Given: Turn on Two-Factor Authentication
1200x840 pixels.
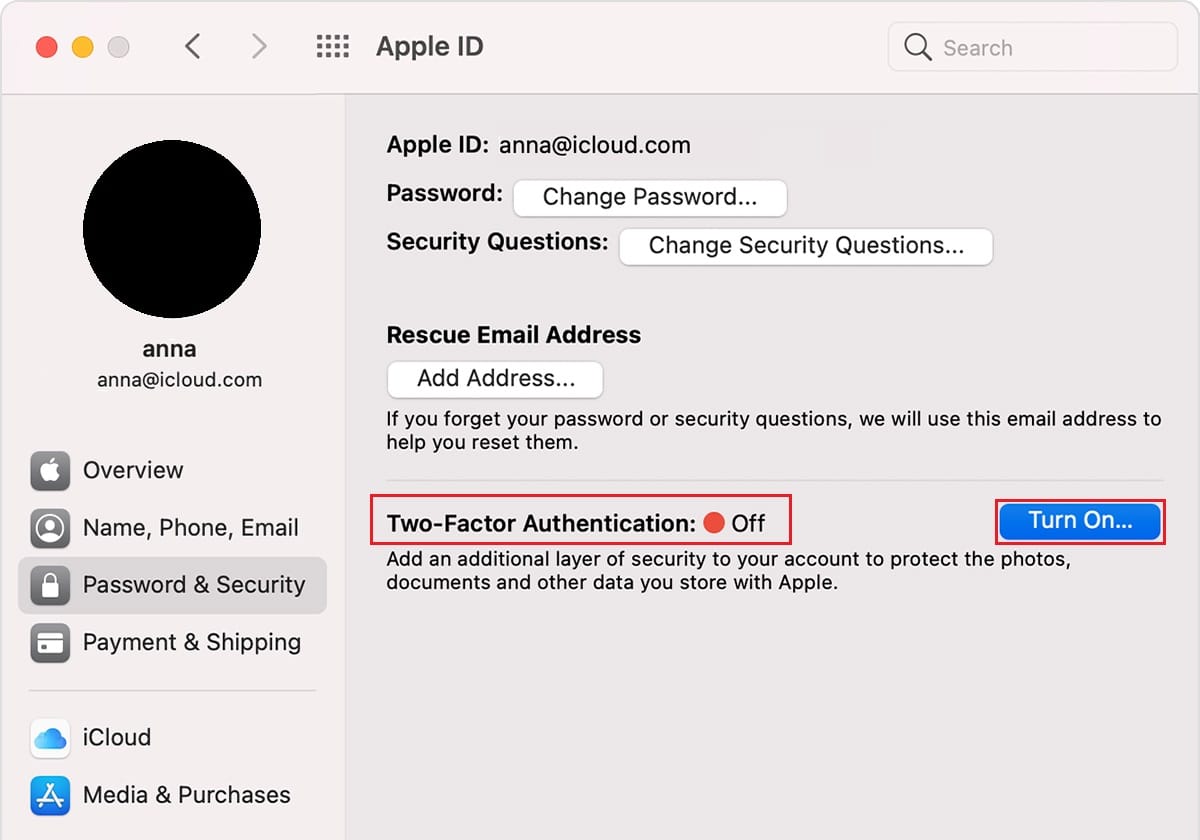Looking at the screenshot, I should tap(1080, 521).
